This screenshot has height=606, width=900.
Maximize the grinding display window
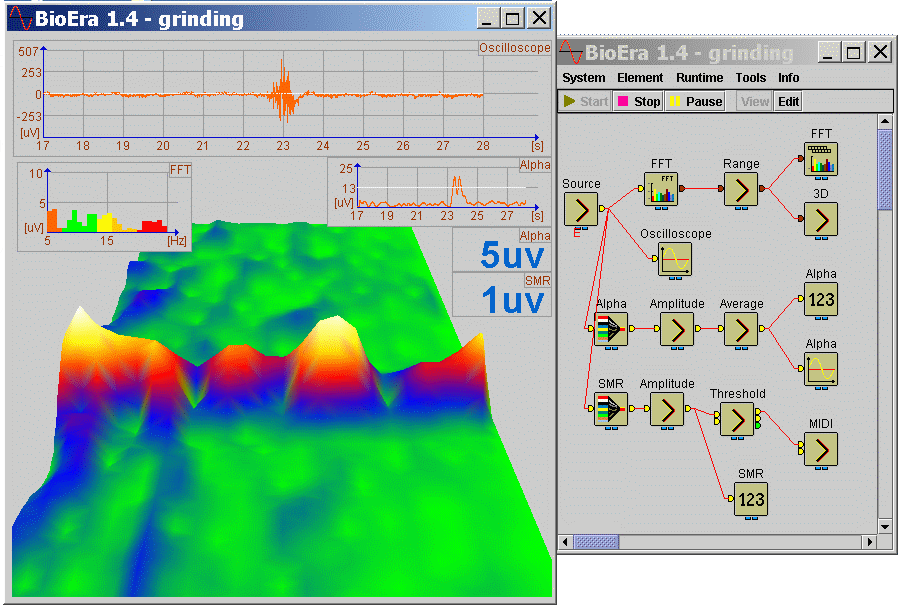511,18
